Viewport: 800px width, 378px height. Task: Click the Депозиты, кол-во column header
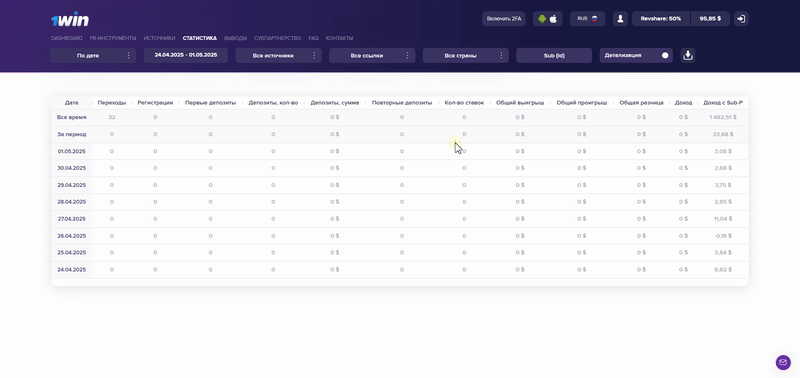(x=273, y=103)
